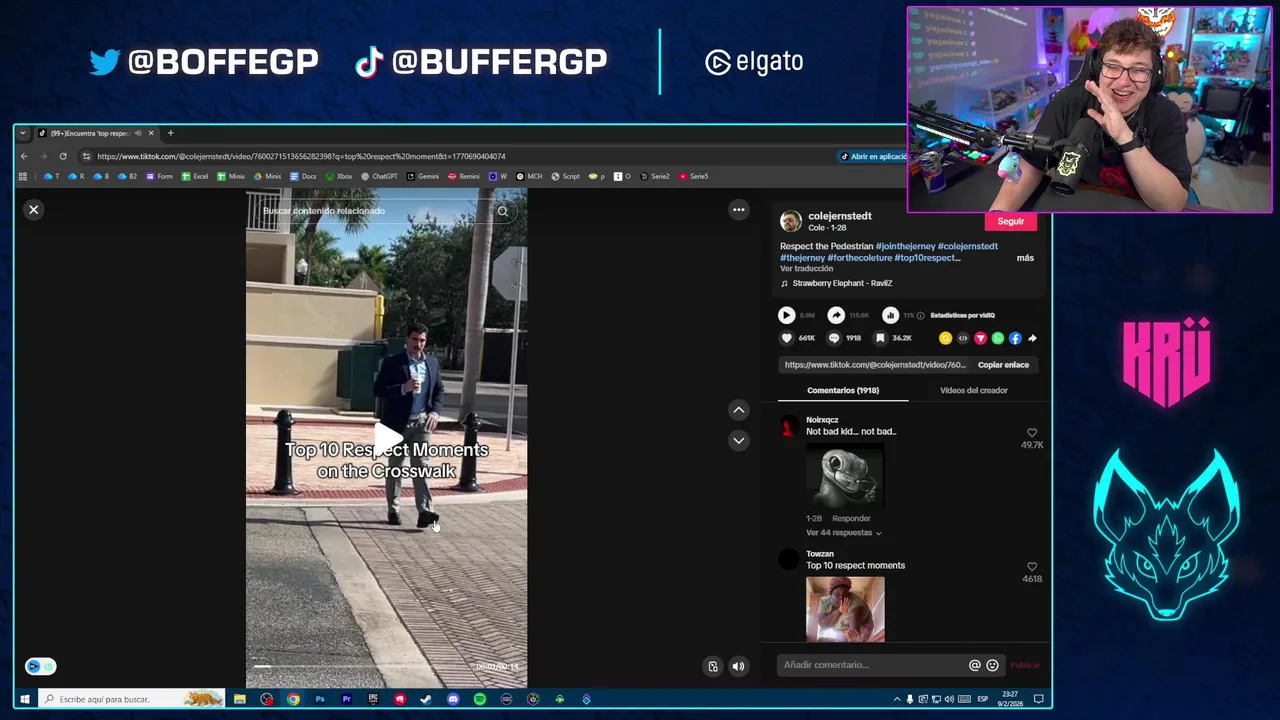Open the three-dot more options menu
Image resolution: width=1280 pixels, height=720 pixels.
tap(738, 209)
